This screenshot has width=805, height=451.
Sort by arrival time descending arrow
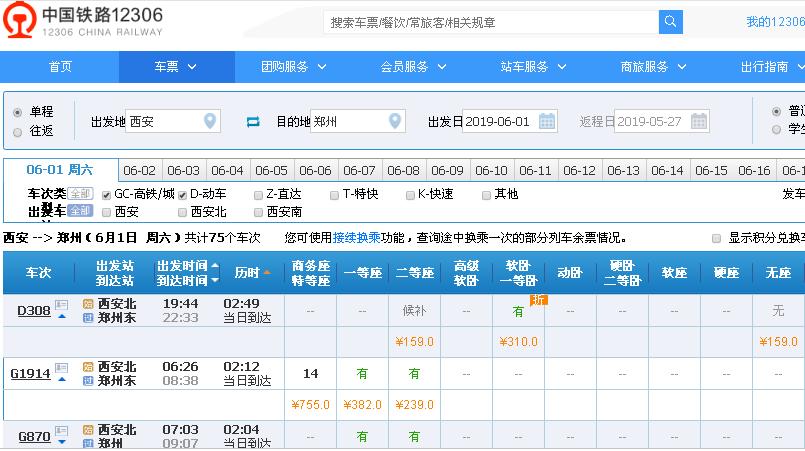[x=215, y=280]
